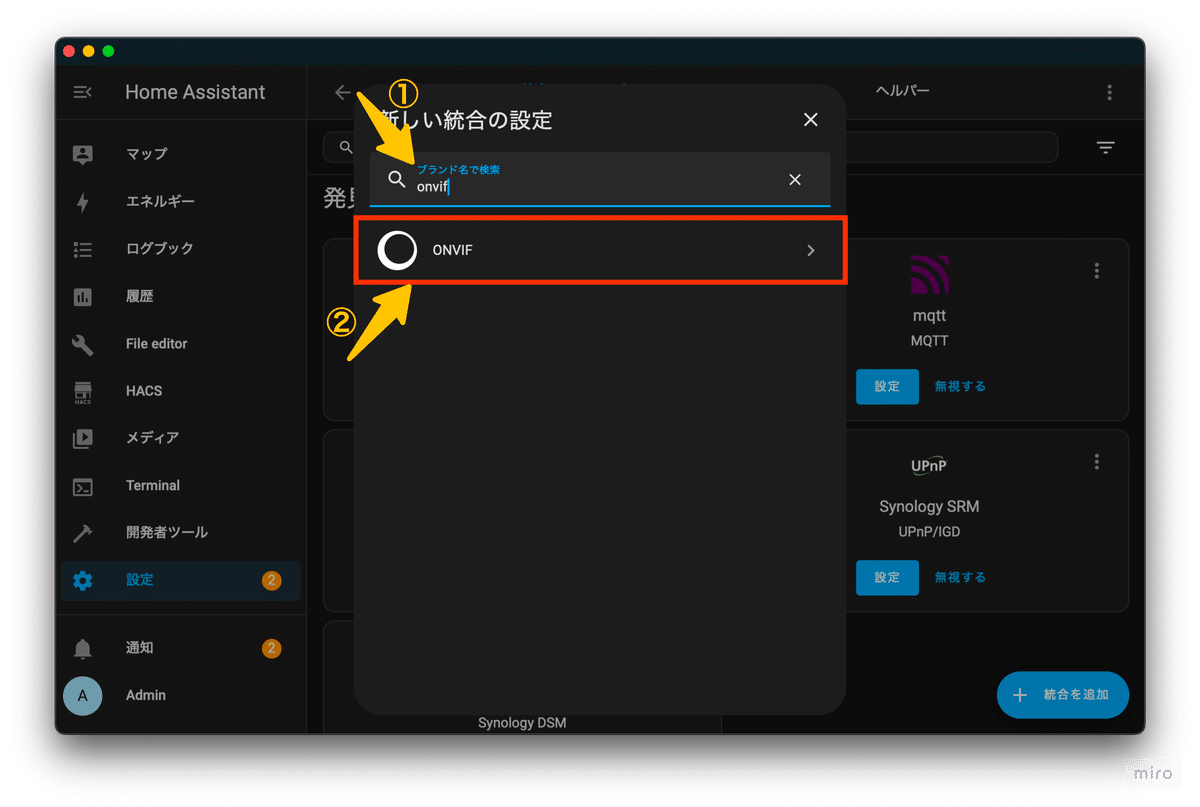
Task: Open File editor wrench icon
Action: pos(83,344)
